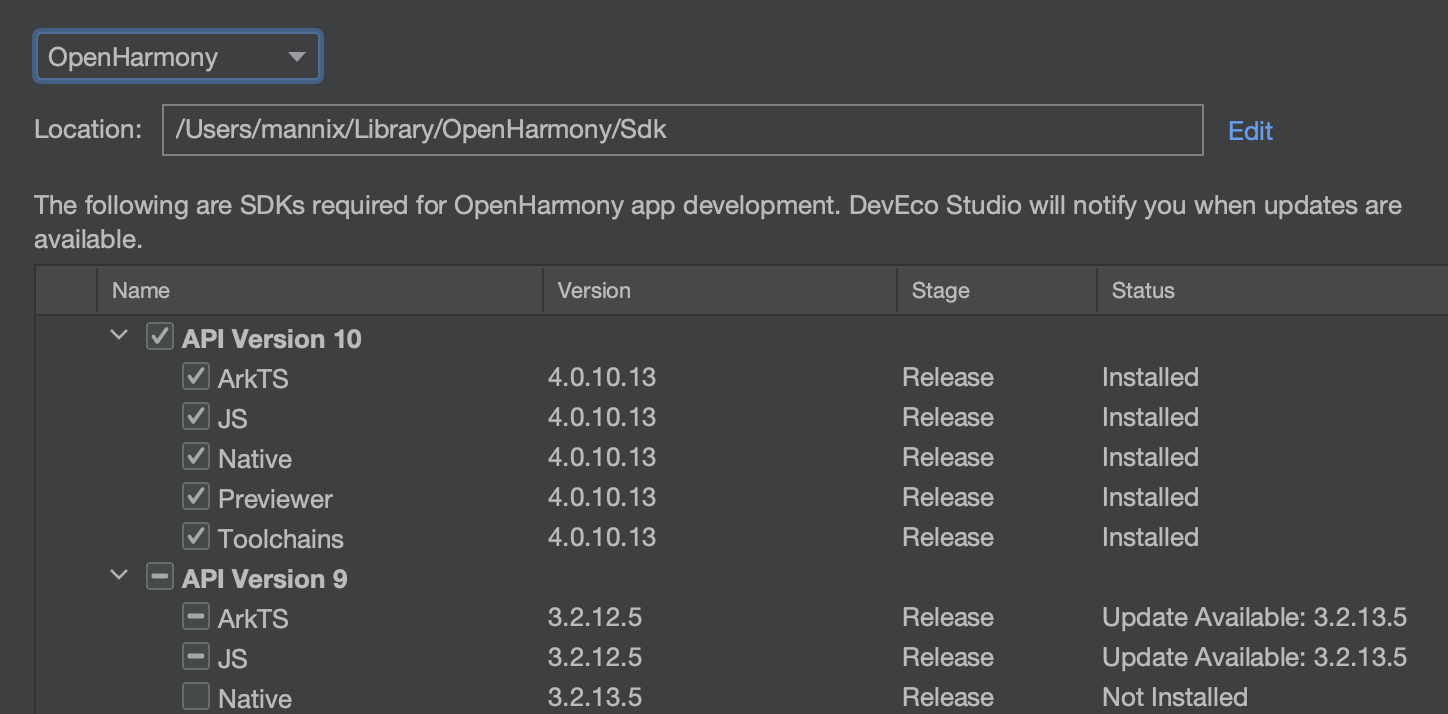Toggle the JS 3.2.12.5 checkbox
The image size is (1448, 714).
(x=196, y=657)
